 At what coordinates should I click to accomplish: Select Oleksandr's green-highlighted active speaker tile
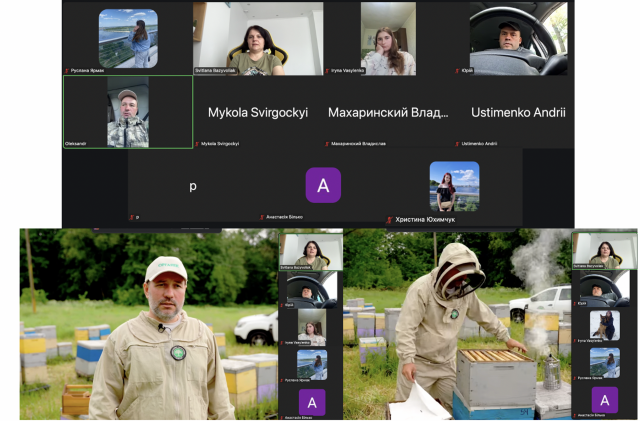coord(128,112)
